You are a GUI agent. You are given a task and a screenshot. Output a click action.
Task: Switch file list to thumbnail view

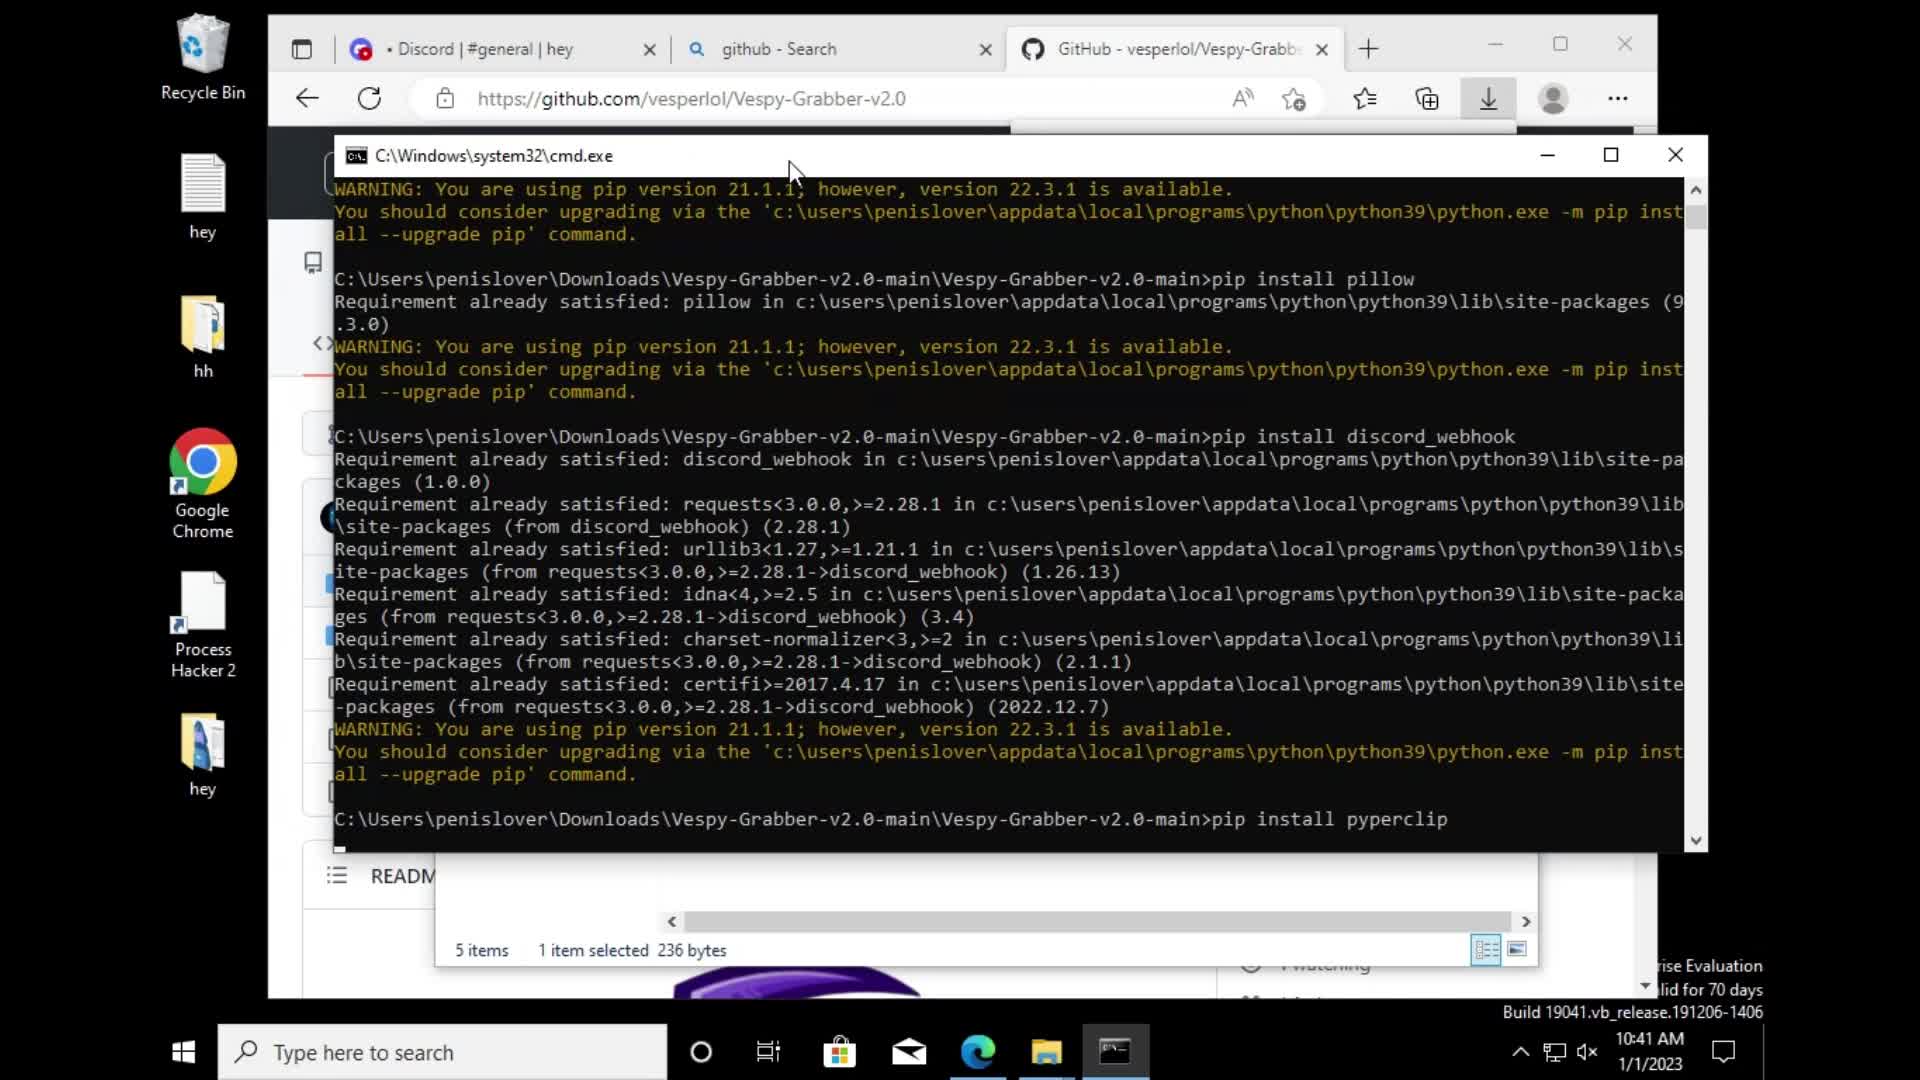point(1517,950)
